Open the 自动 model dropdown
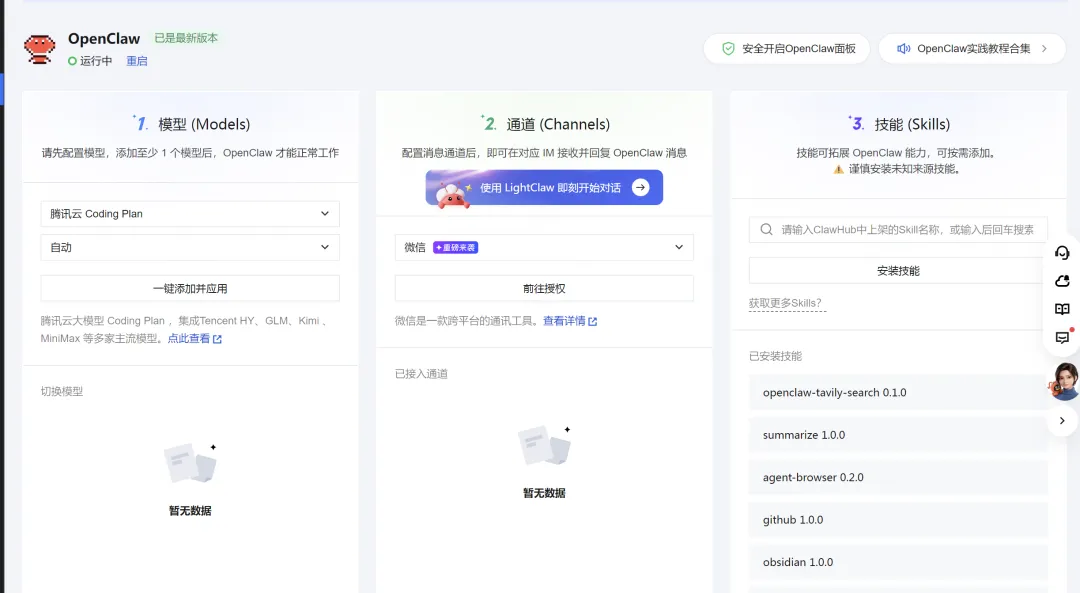The width and height of the screenshot is (1080, 593). coord(190,247)
